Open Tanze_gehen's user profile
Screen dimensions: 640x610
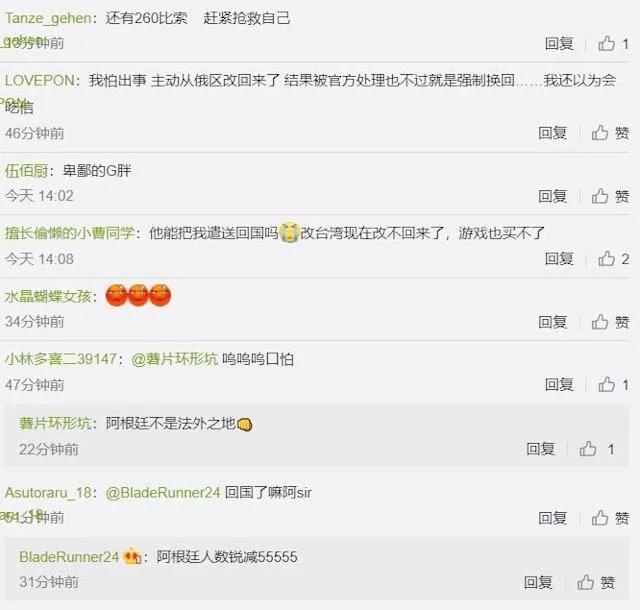tap(48, 18)
